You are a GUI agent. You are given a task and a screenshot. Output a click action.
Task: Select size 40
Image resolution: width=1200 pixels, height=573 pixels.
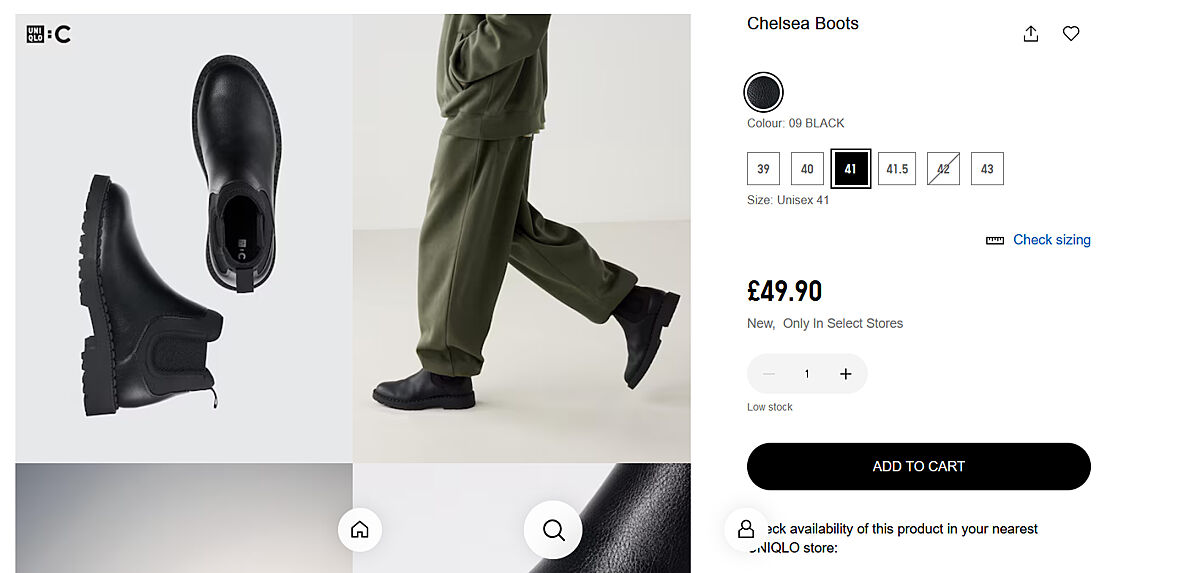(807, 169)
